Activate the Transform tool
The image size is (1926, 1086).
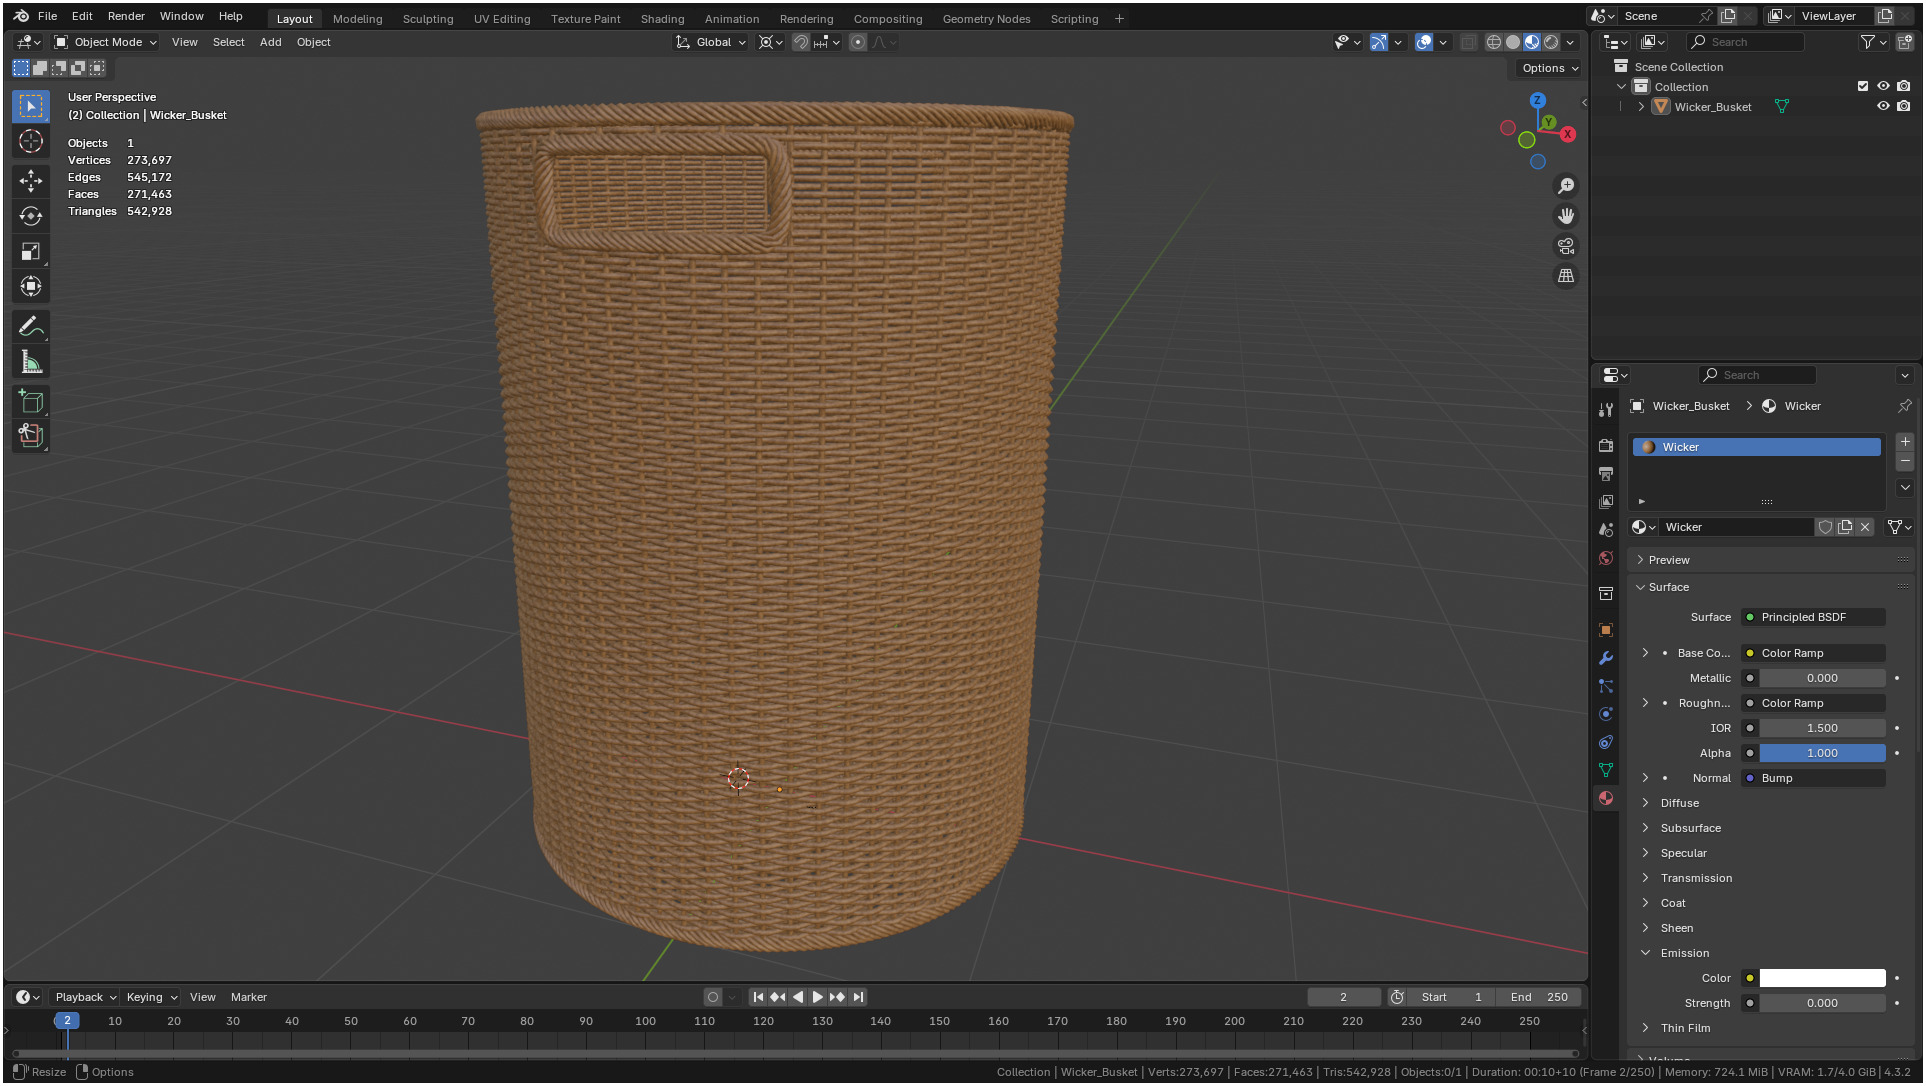pos(31,286)
